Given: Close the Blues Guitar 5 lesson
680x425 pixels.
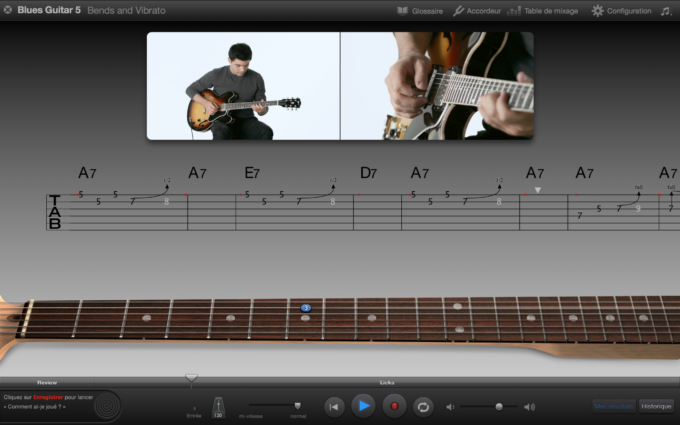Looking at the screenshot, I should click(x=7, y=10).
